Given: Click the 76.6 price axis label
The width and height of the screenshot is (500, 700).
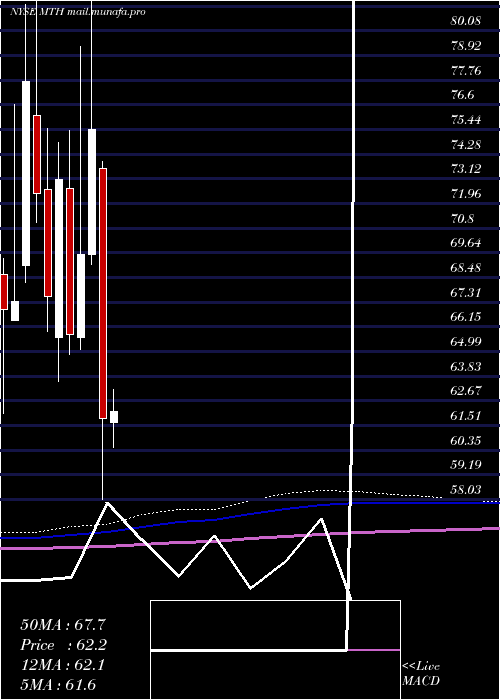Looking at the screenshot, I should (x=462, y=95).
